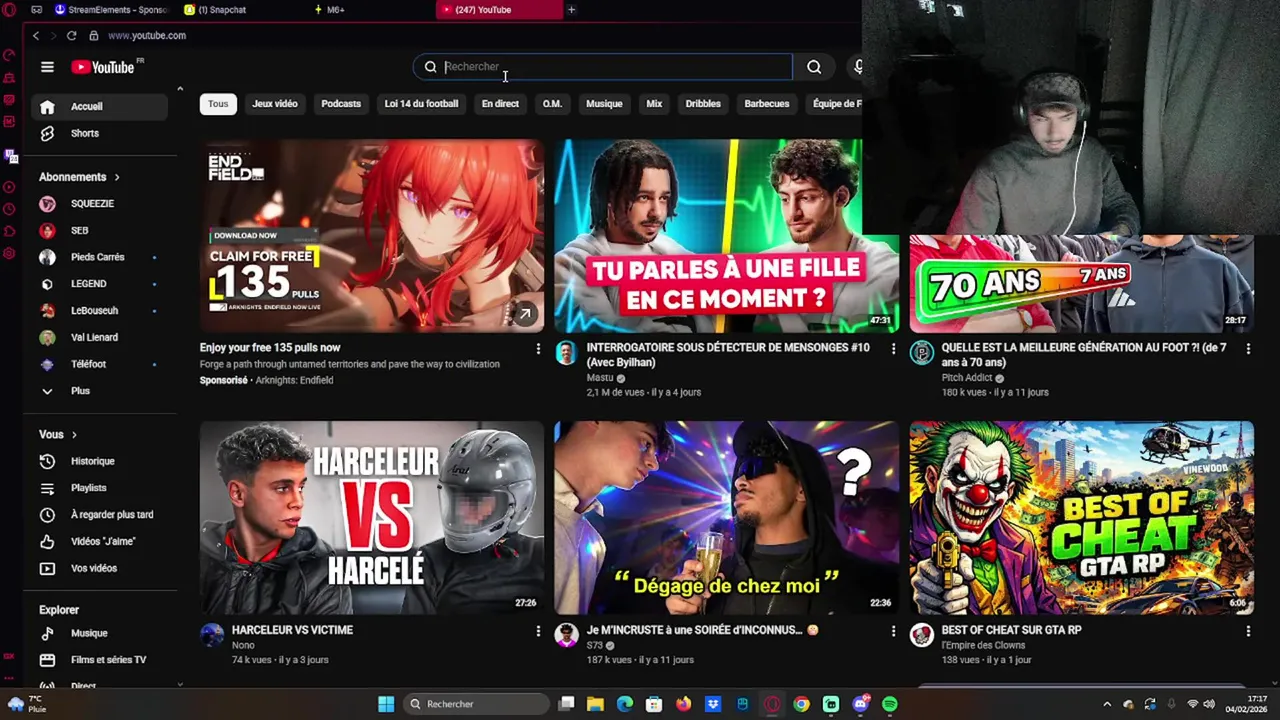This screenshot has width=1280, height=720.
Task: Select the Mix filter chip
Action: (x=654, y=104)
